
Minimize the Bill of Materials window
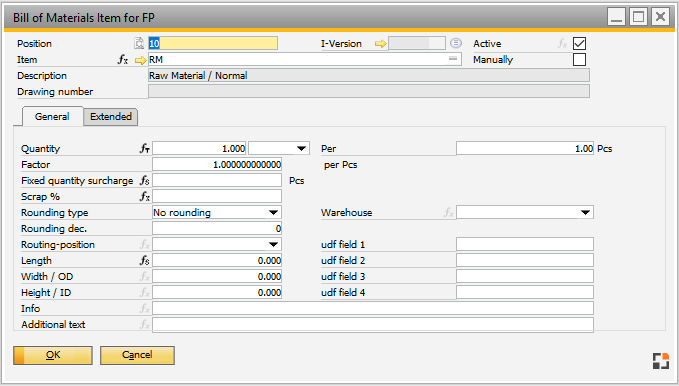[616, 17]
